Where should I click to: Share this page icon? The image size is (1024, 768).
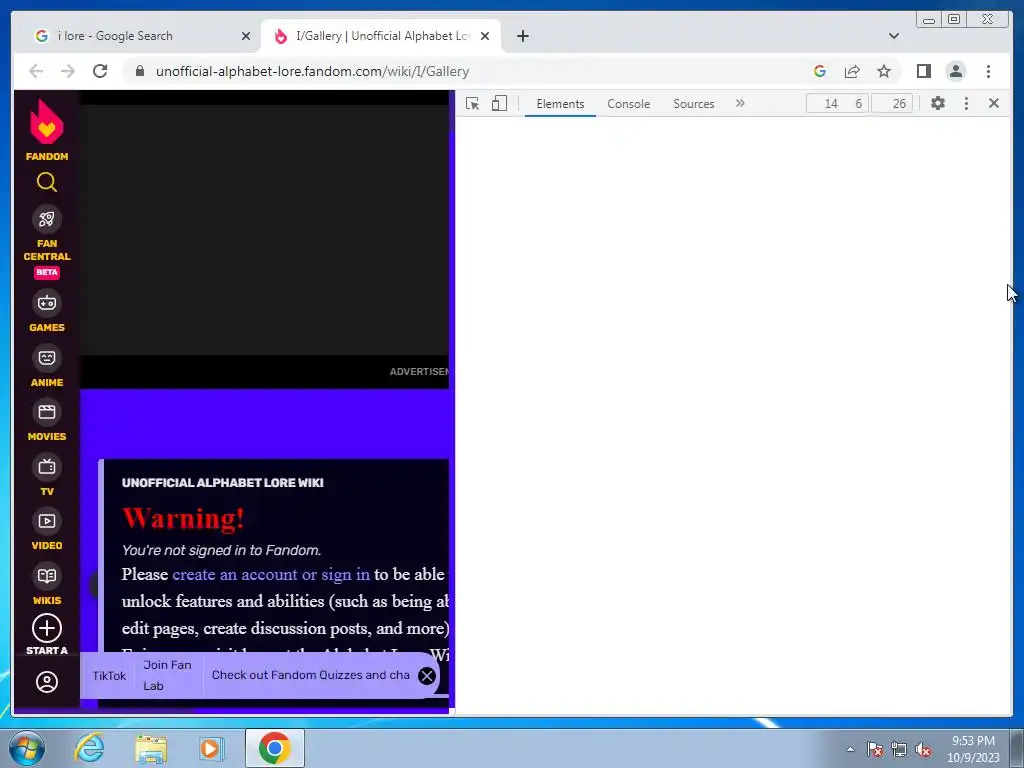(852, 71)
